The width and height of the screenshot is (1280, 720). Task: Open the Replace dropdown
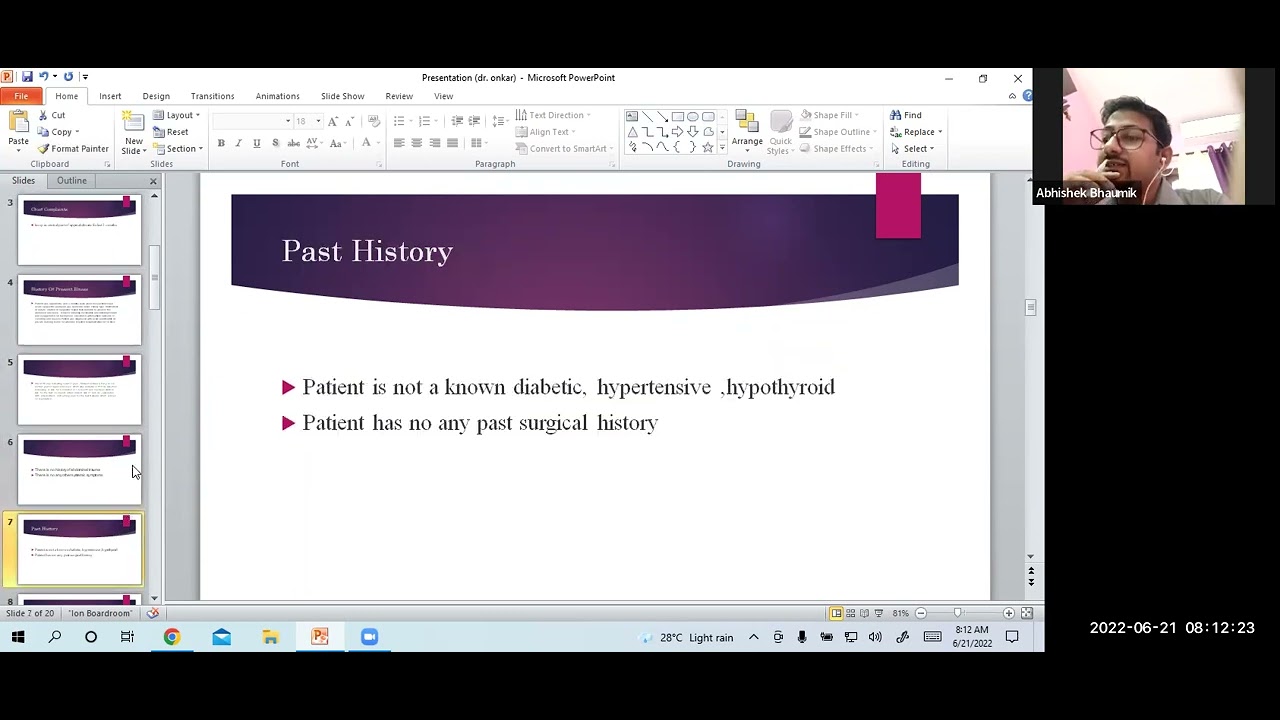point(916,132)
